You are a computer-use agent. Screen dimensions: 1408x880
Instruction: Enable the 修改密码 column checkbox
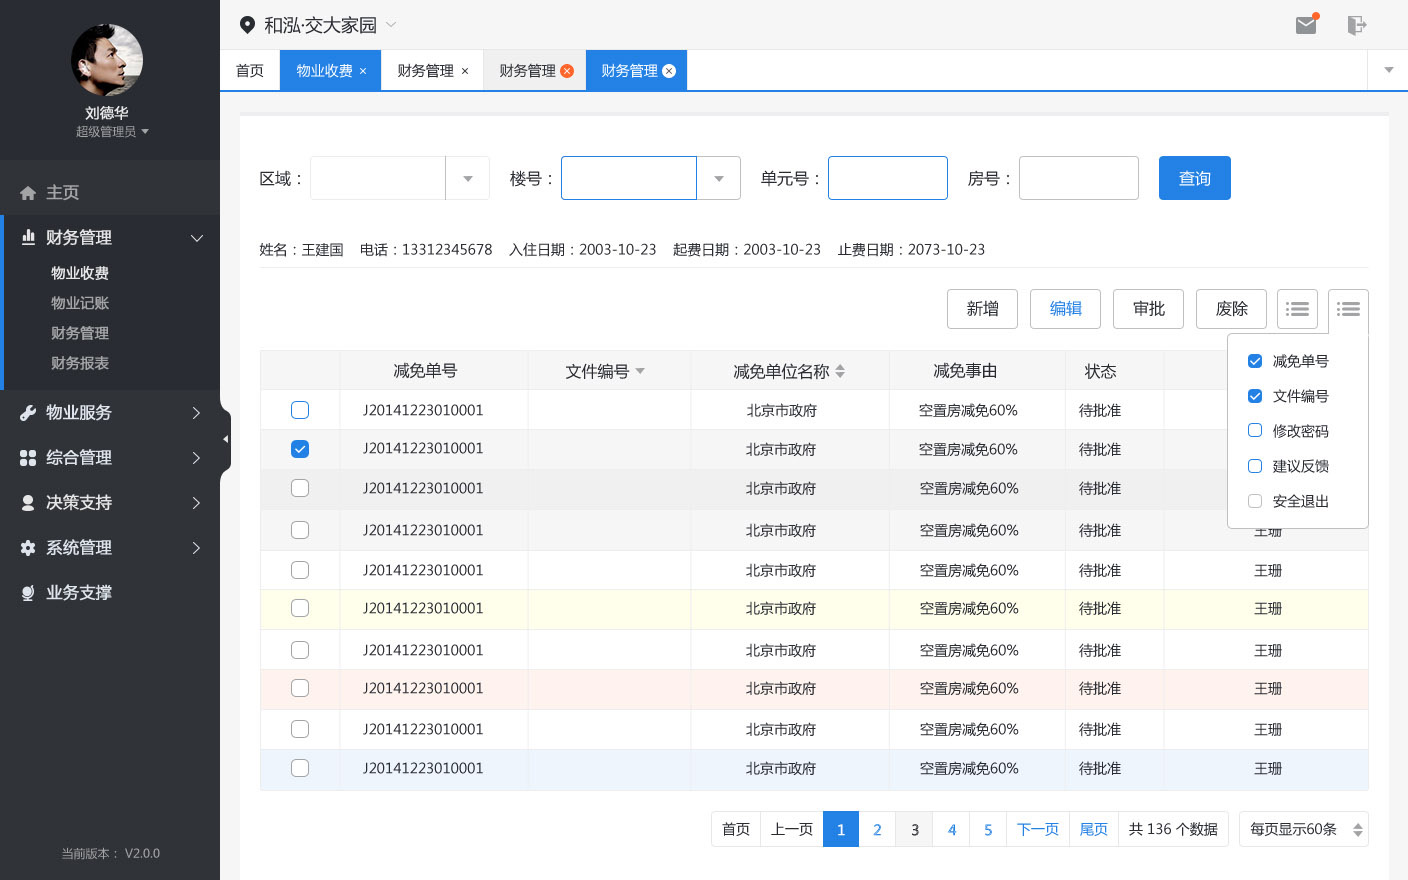click(1255, 430)
